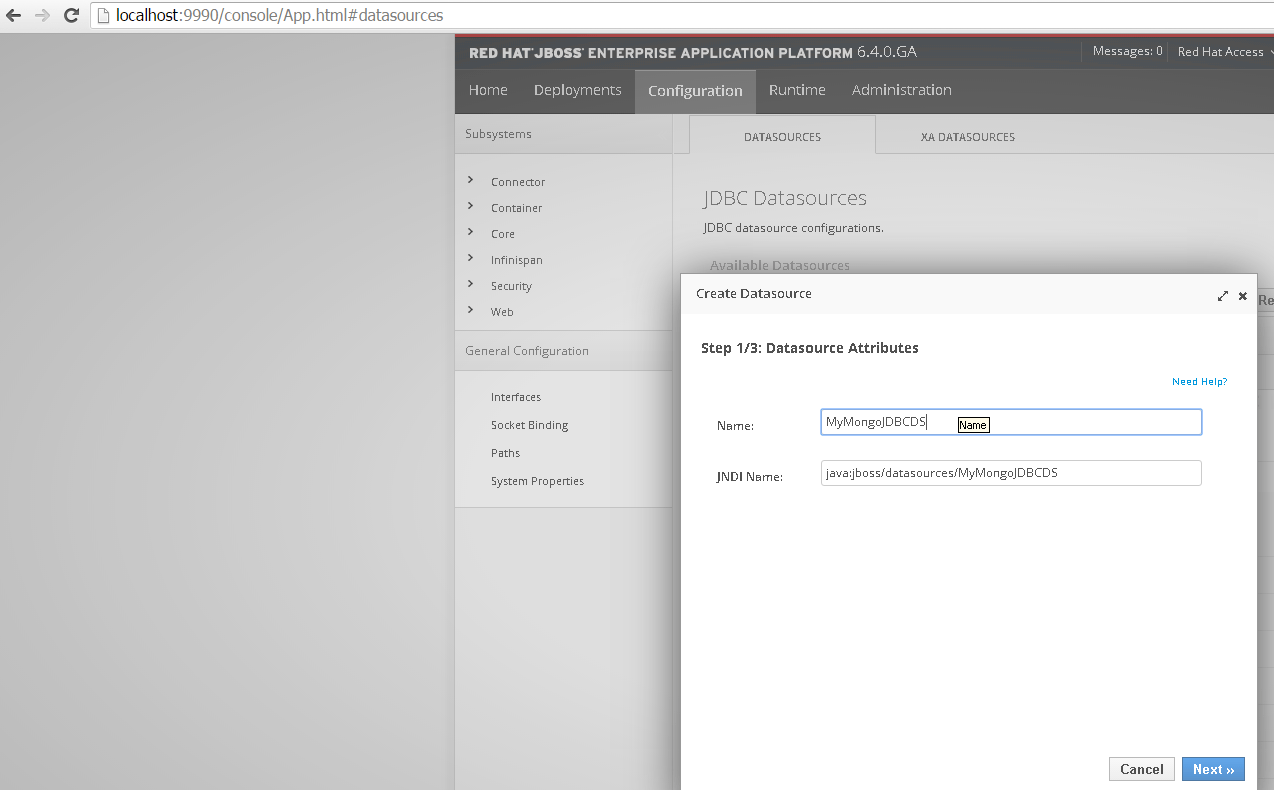Close the Create Datasource dialog

pos(1243,296)
